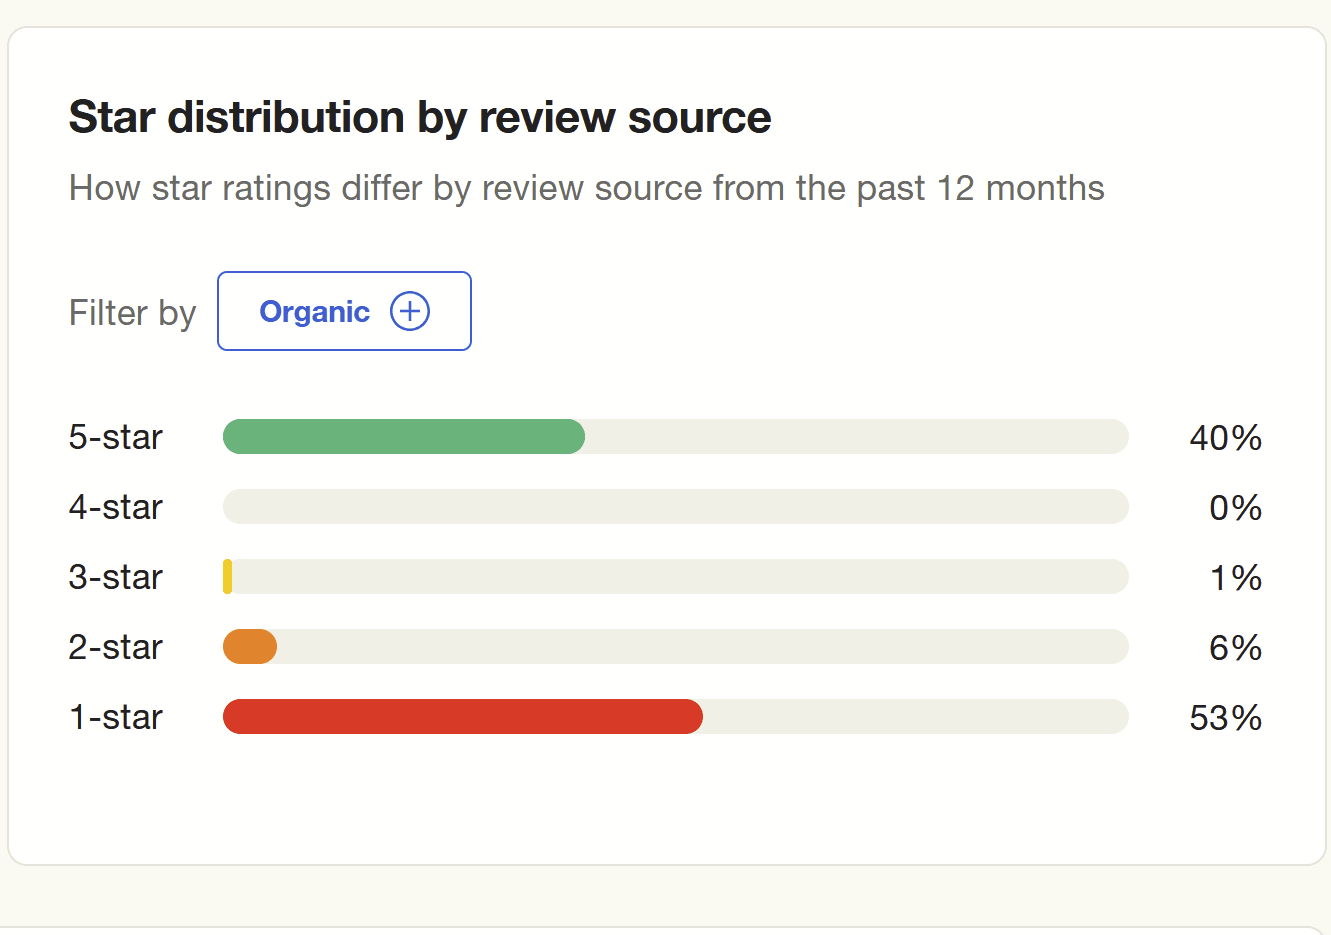Click the orange 2-star bar fill
This screenshot has width=1331, height=935.
249,647
